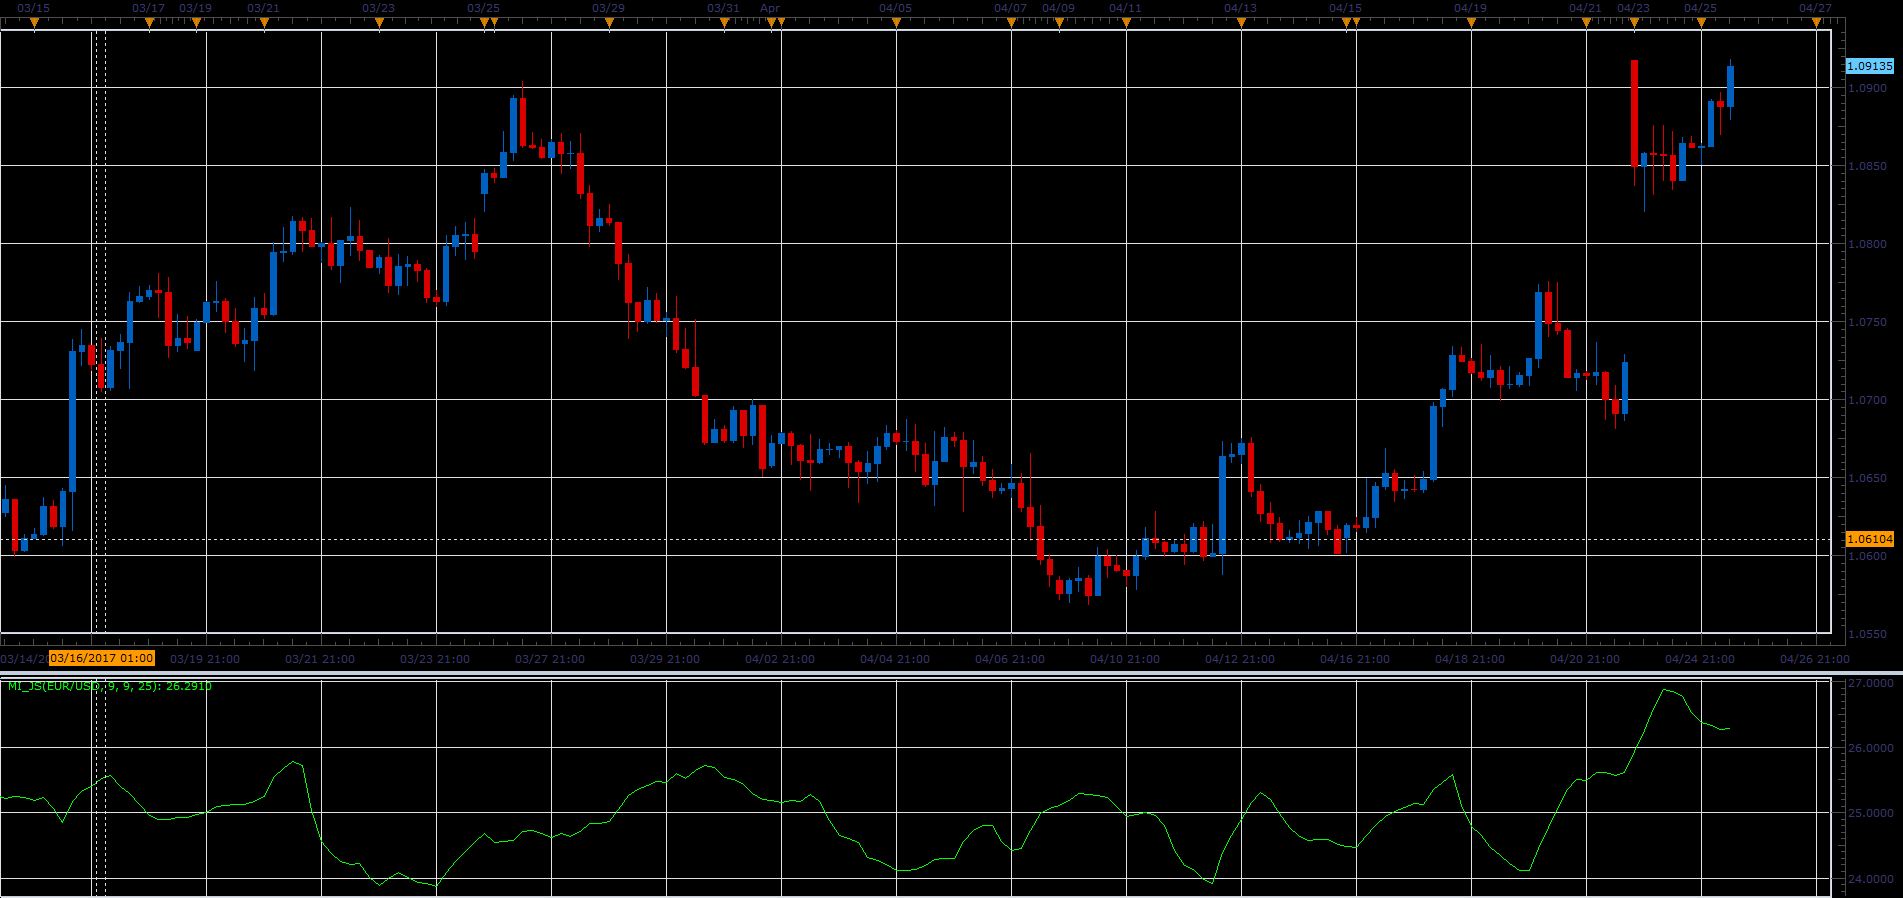This screenshot has width=1903, height=898.
Task: Click the 25.0000 tick on the indicator scale
Action: (1869, 814)
